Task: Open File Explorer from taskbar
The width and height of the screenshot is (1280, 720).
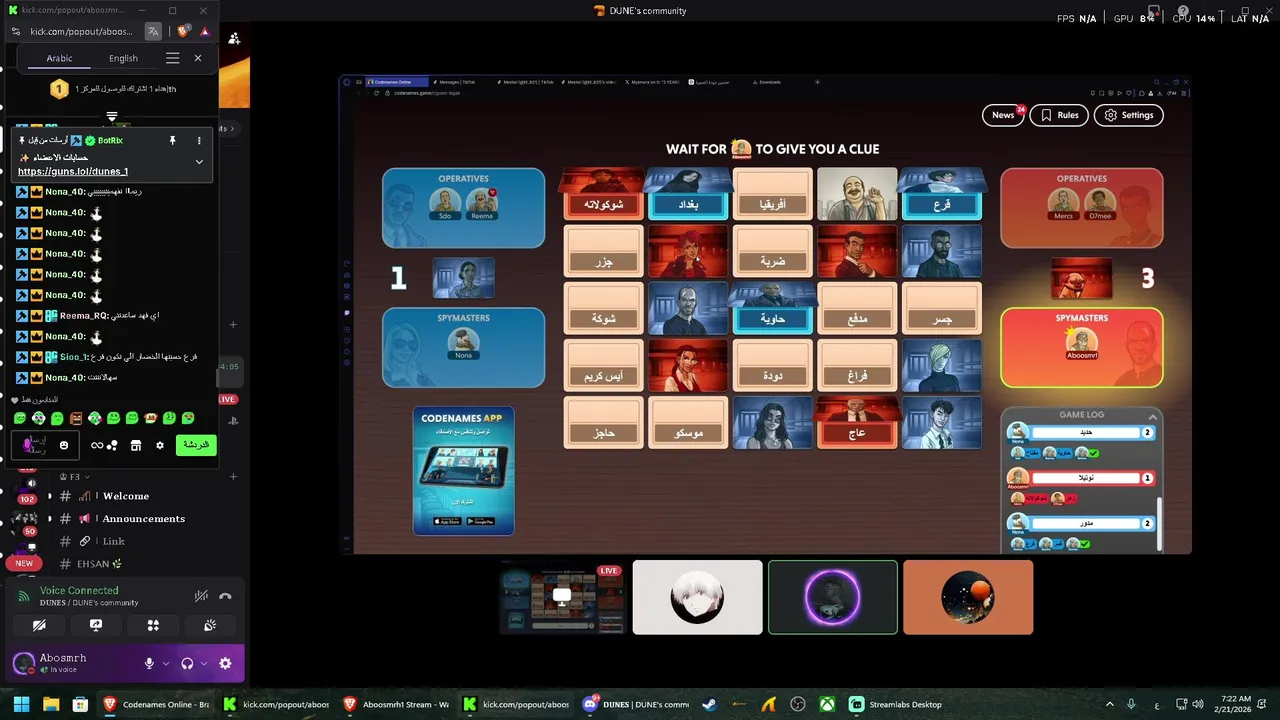Action: (x=51, y=704)
